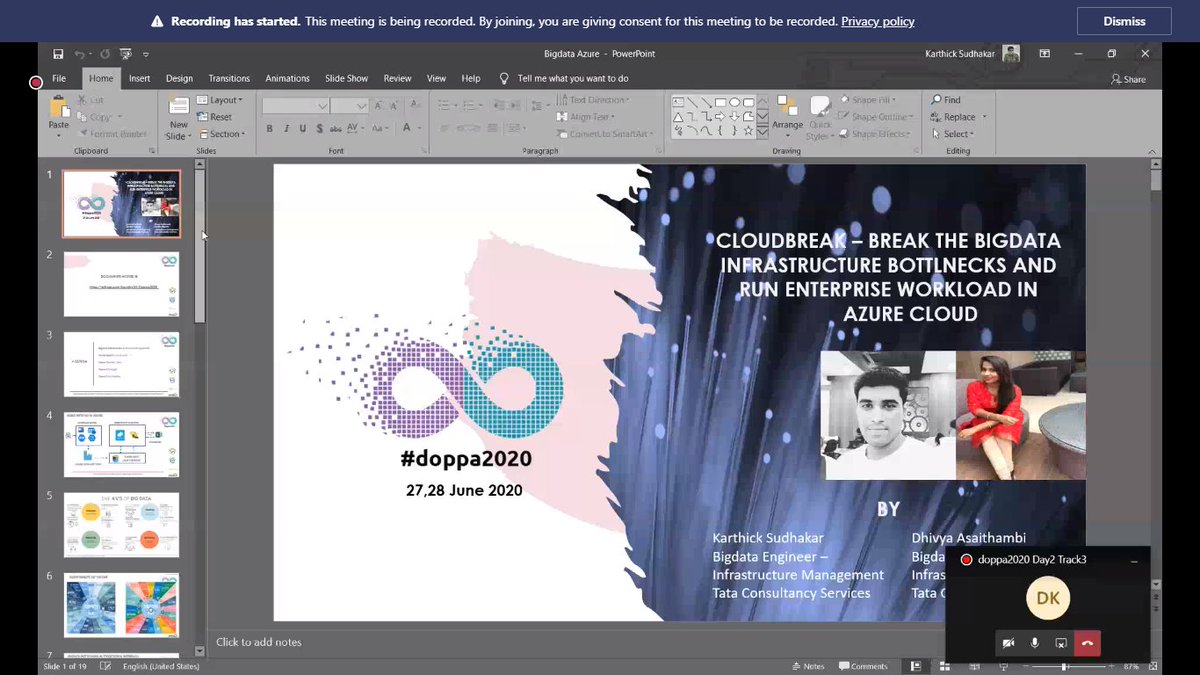1200x675 pixels.
Task: Click the Share button
Action: click(1128, 79)
